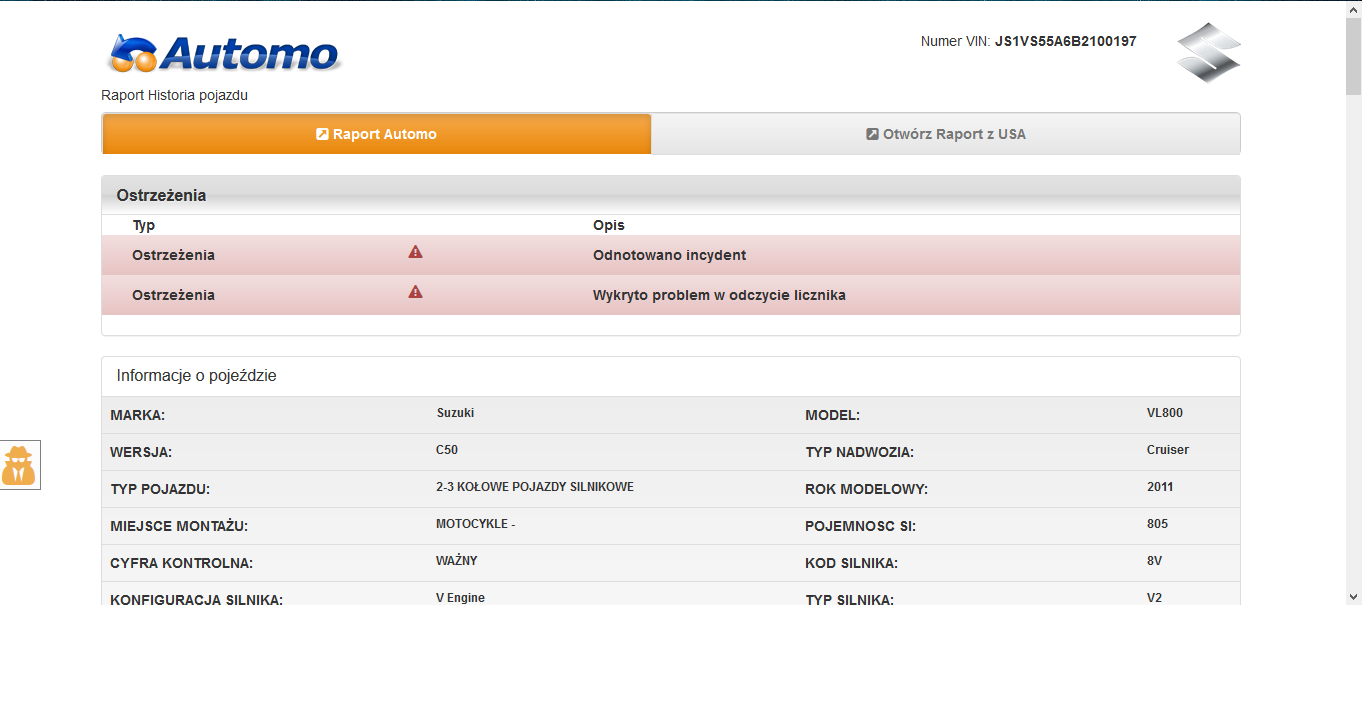Image resolution: width=1366 pixels, height=728 pixels.
Task: Click the 'Informacje o pojeździe' panel heading
Action: (x=197, y=376)
